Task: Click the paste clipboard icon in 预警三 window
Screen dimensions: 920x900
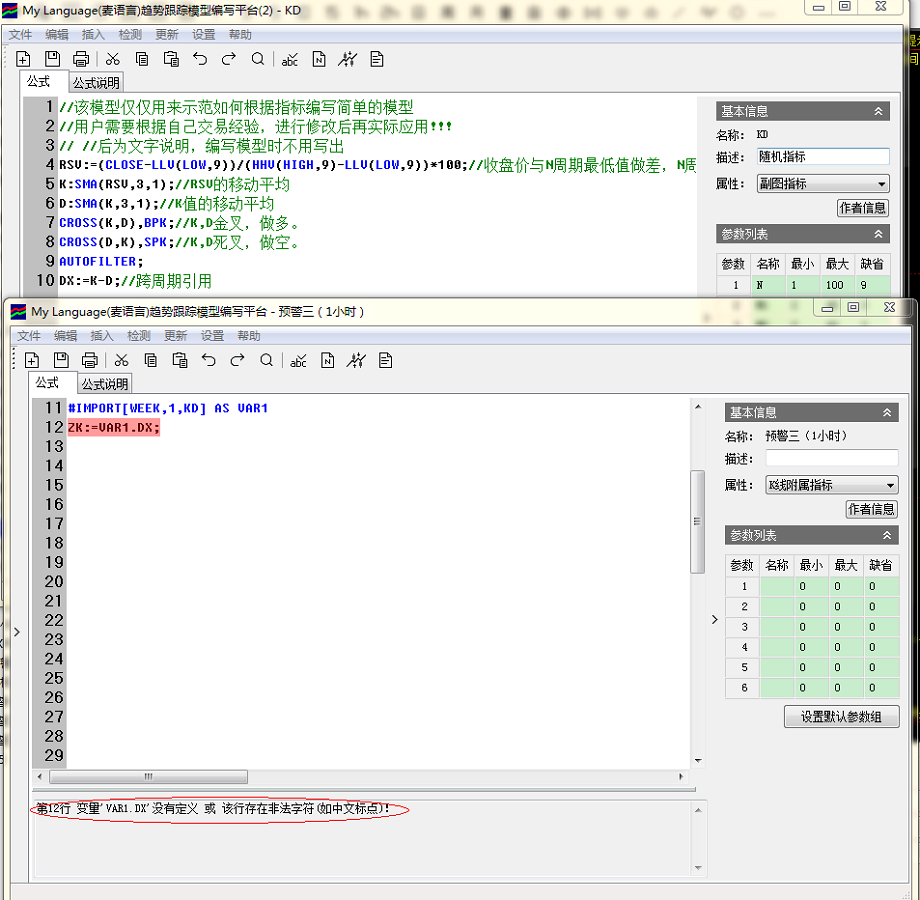Action: coord(179,360)
